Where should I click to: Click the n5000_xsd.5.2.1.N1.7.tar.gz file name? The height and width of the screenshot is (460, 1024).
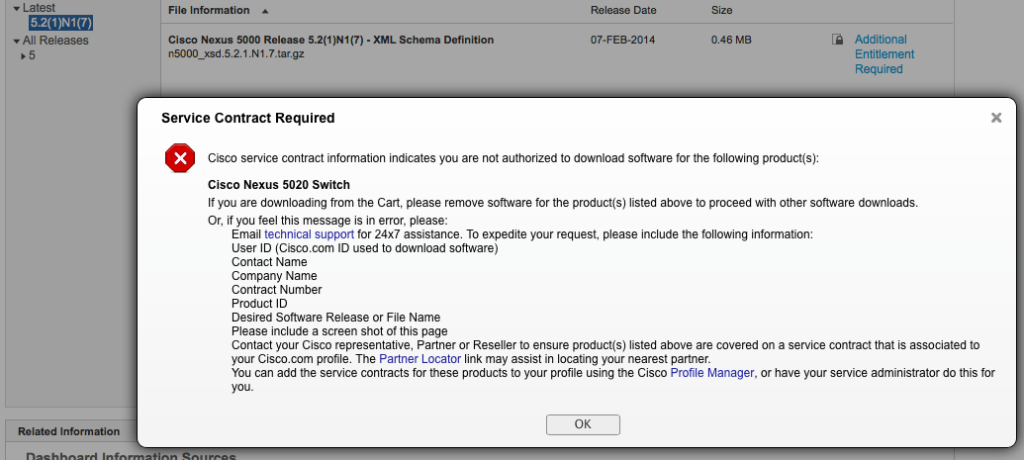click(236, 54)
